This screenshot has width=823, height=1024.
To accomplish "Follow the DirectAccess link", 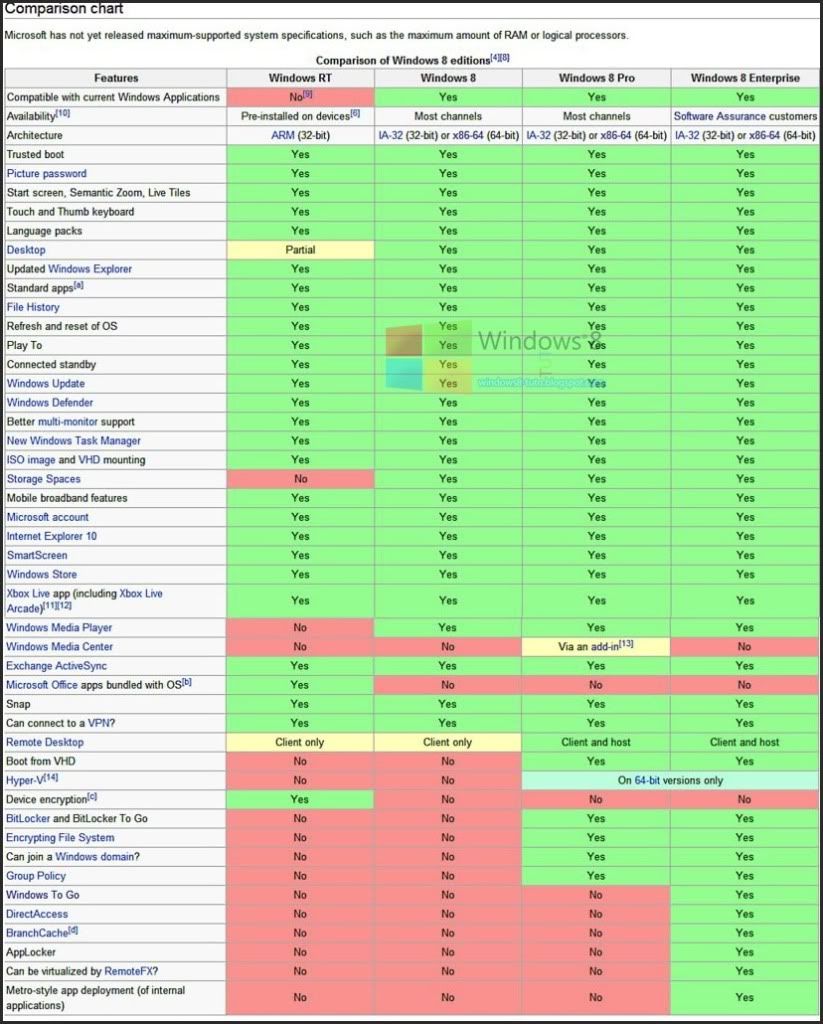I will pyautogui.click(x=36, y=914).
